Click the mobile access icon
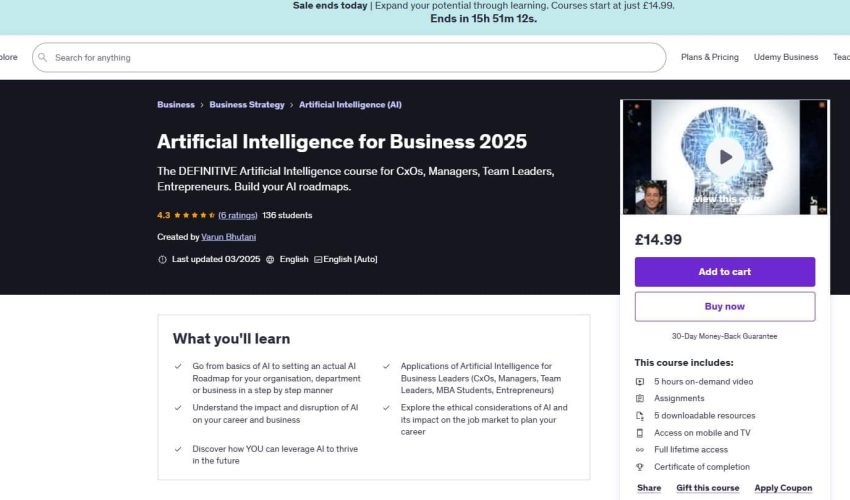 tap(640, 433)
